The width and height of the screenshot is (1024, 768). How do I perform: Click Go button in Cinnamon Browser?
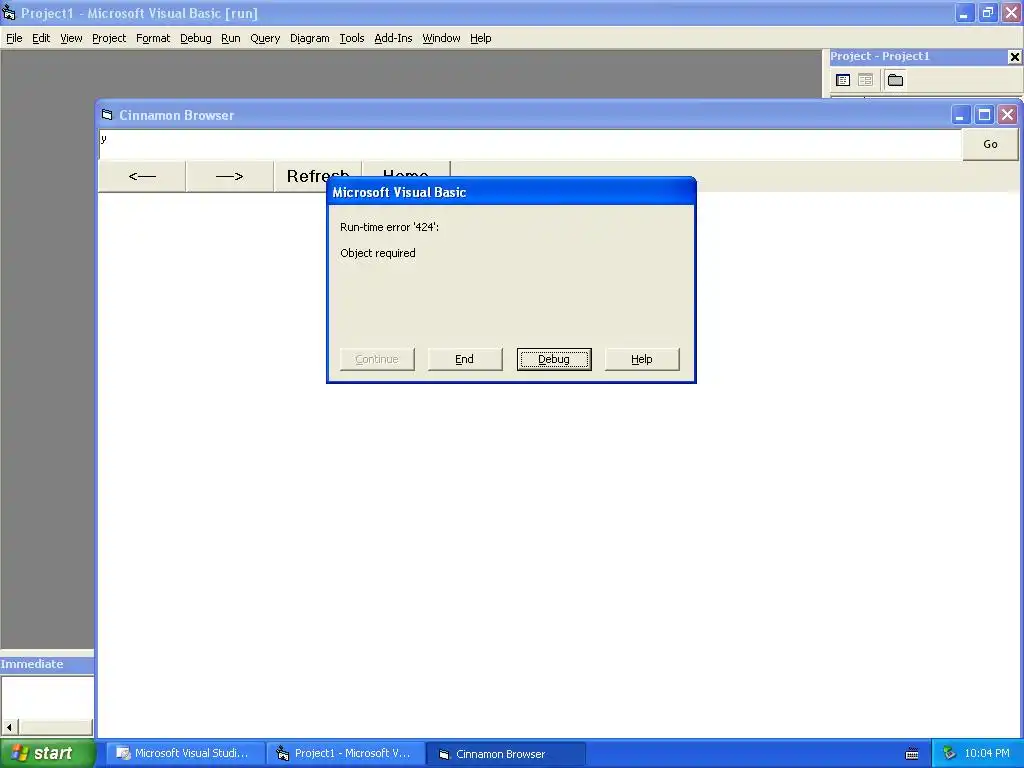[990, 144]
